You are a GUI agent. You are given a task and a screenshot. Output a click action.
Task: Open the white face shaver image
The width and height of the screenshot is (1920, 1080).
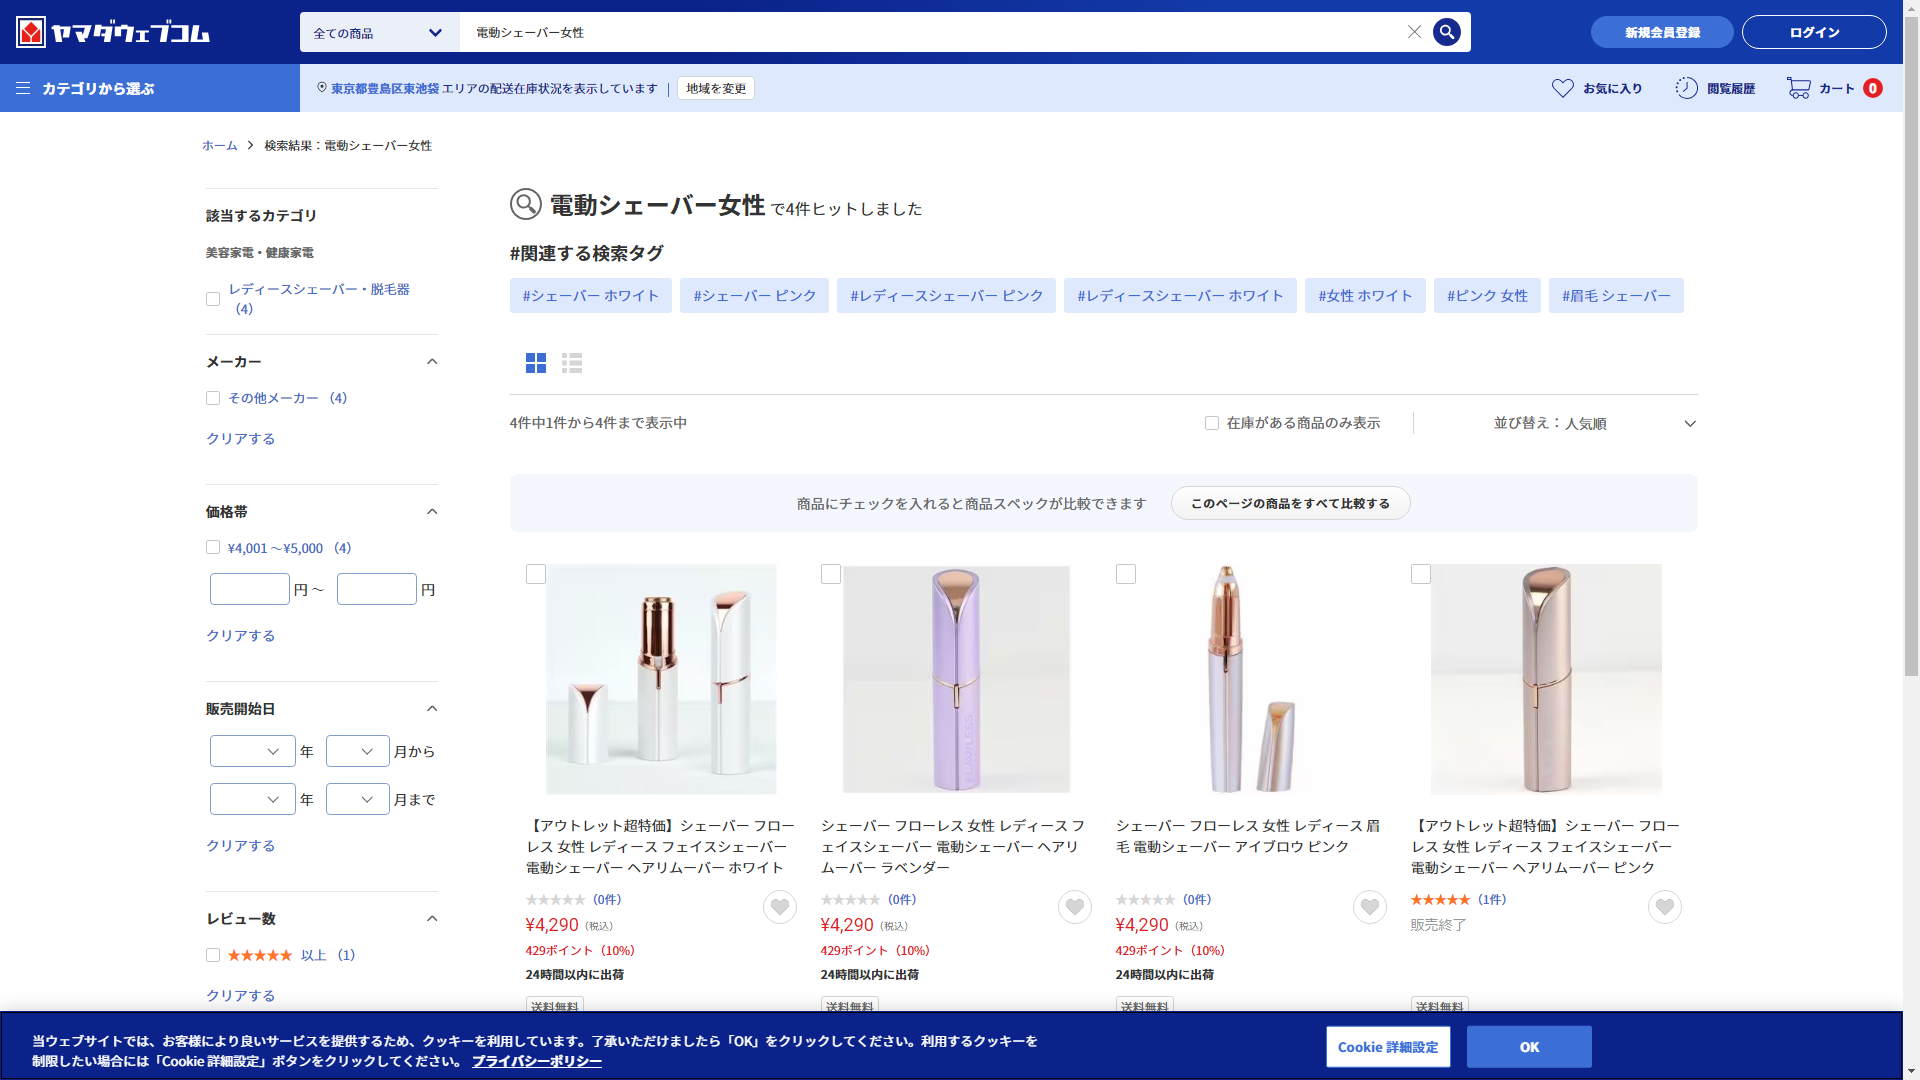[661, 679]
